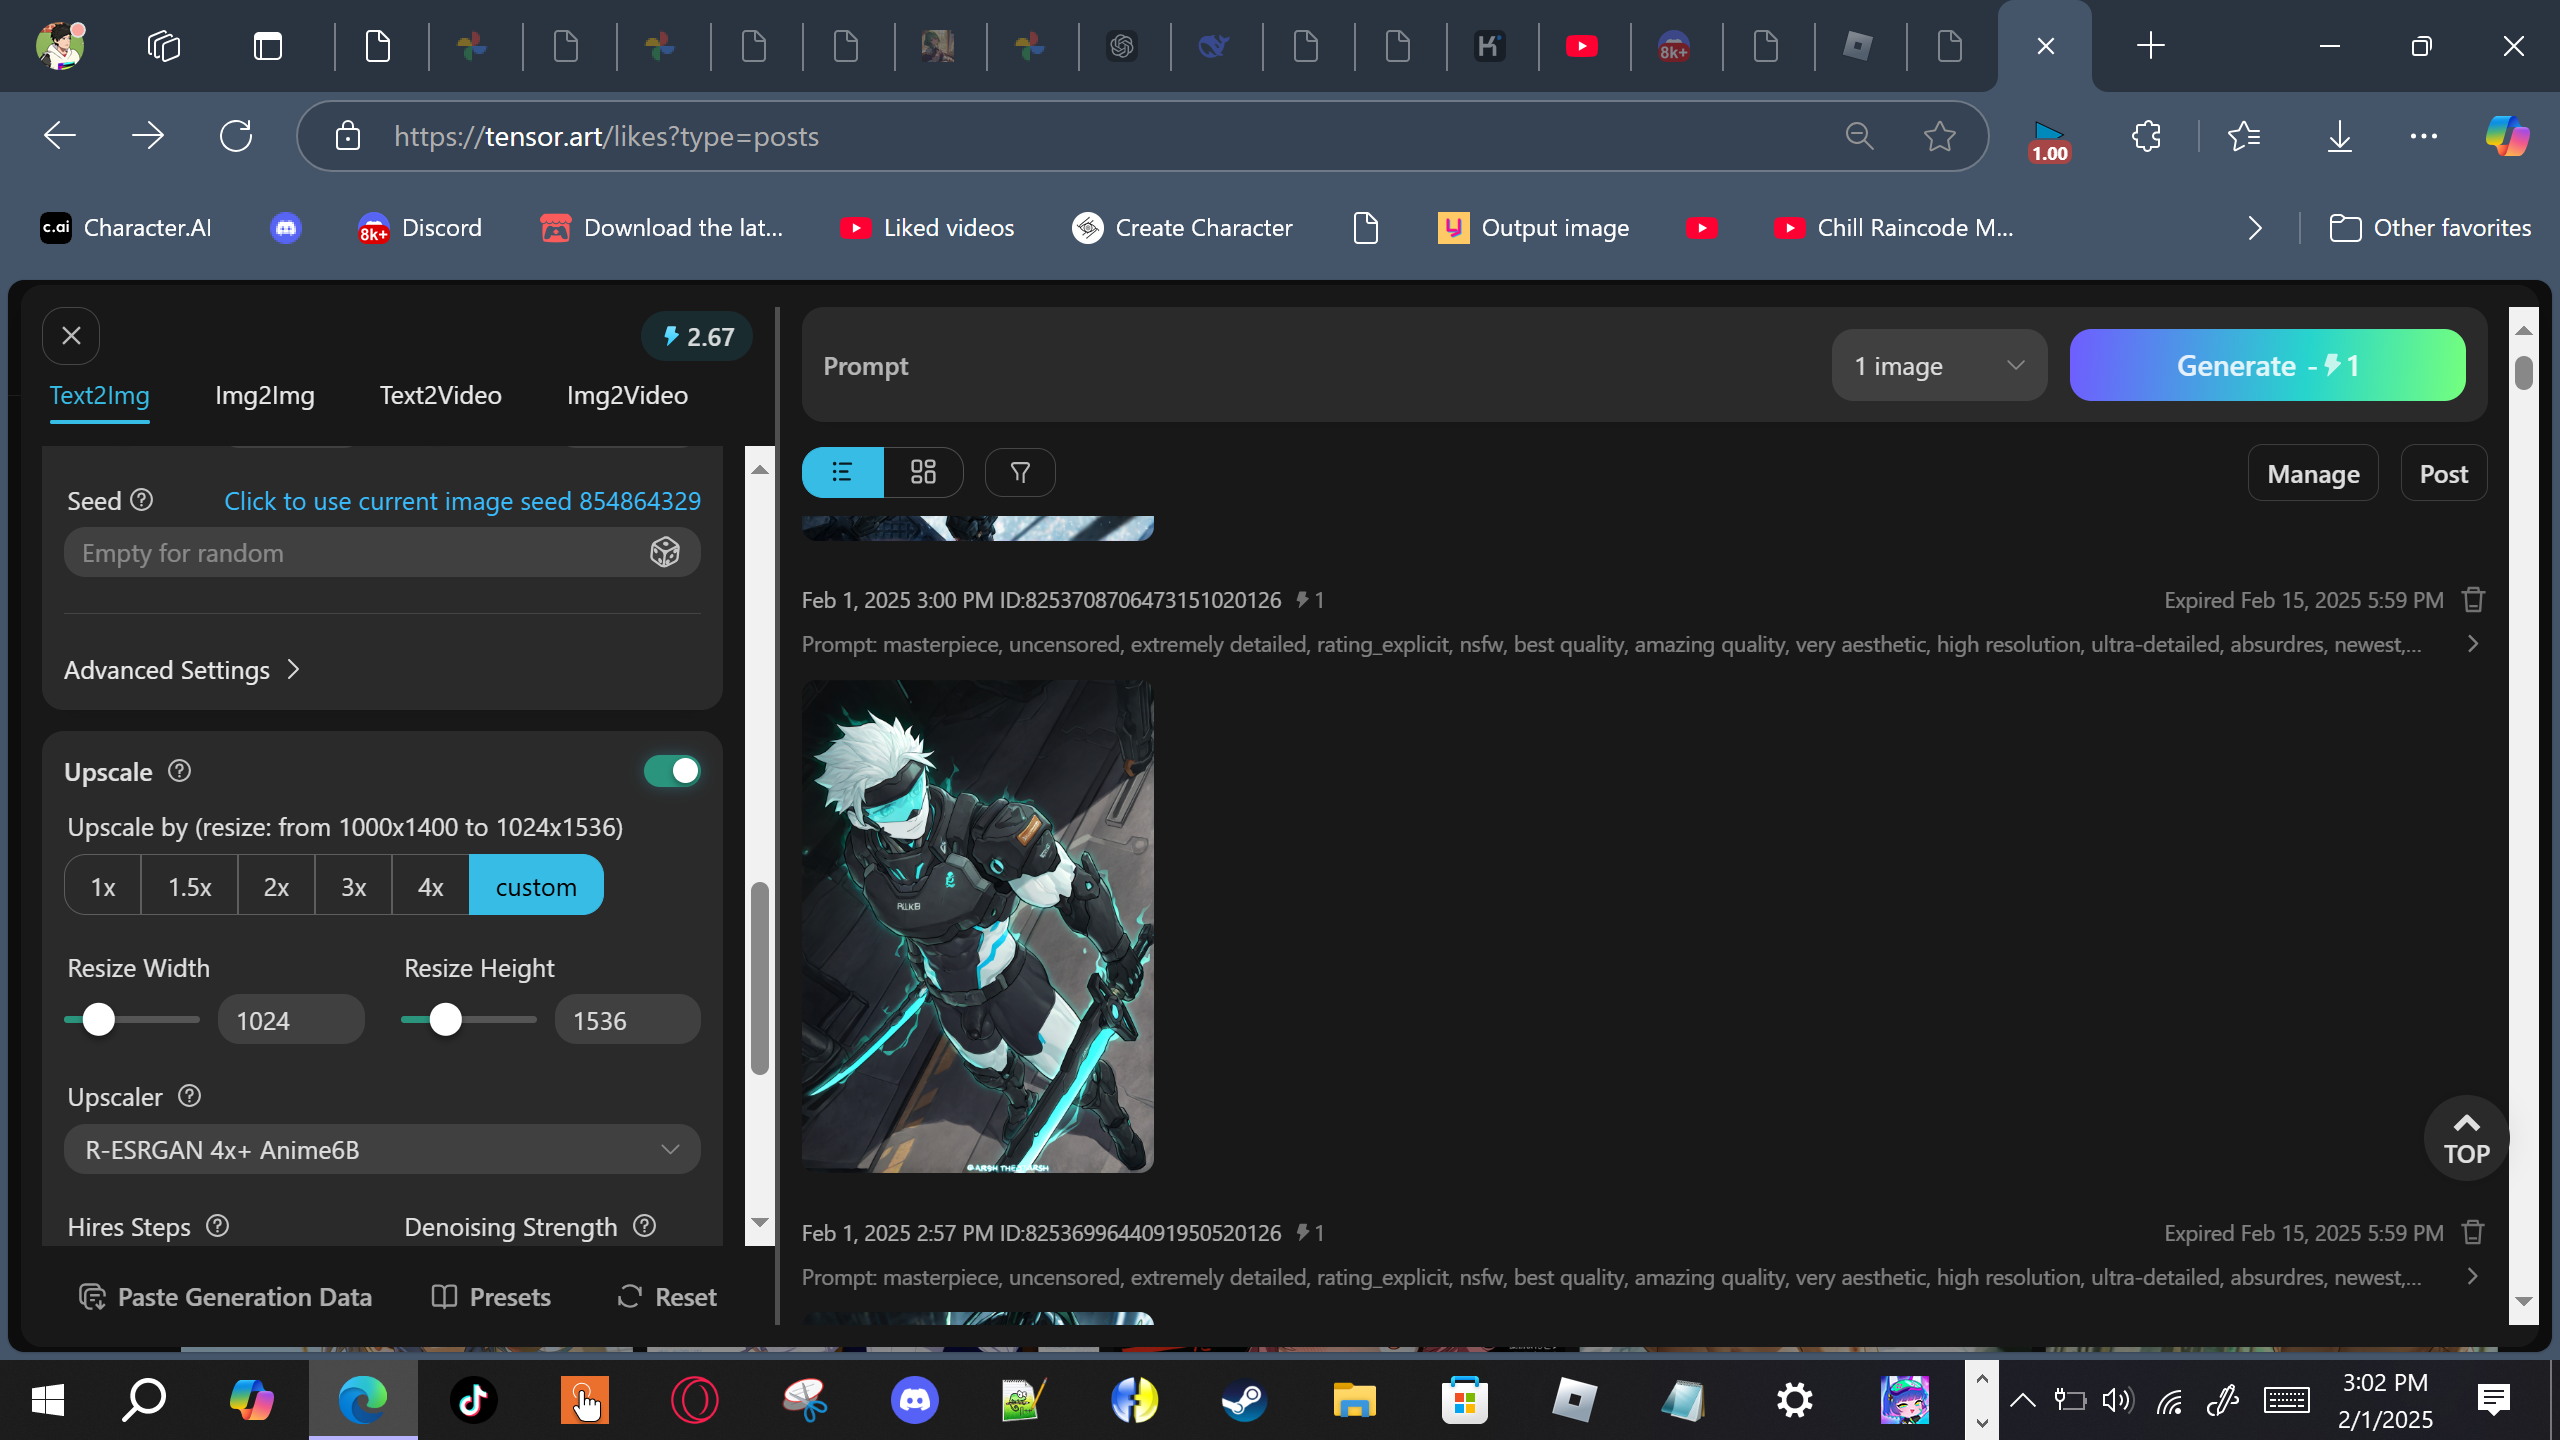This screenshot has width=2560, height=1440.
Task: Open the 1 image count dropdown
Action: click(x=1938, y=366)
